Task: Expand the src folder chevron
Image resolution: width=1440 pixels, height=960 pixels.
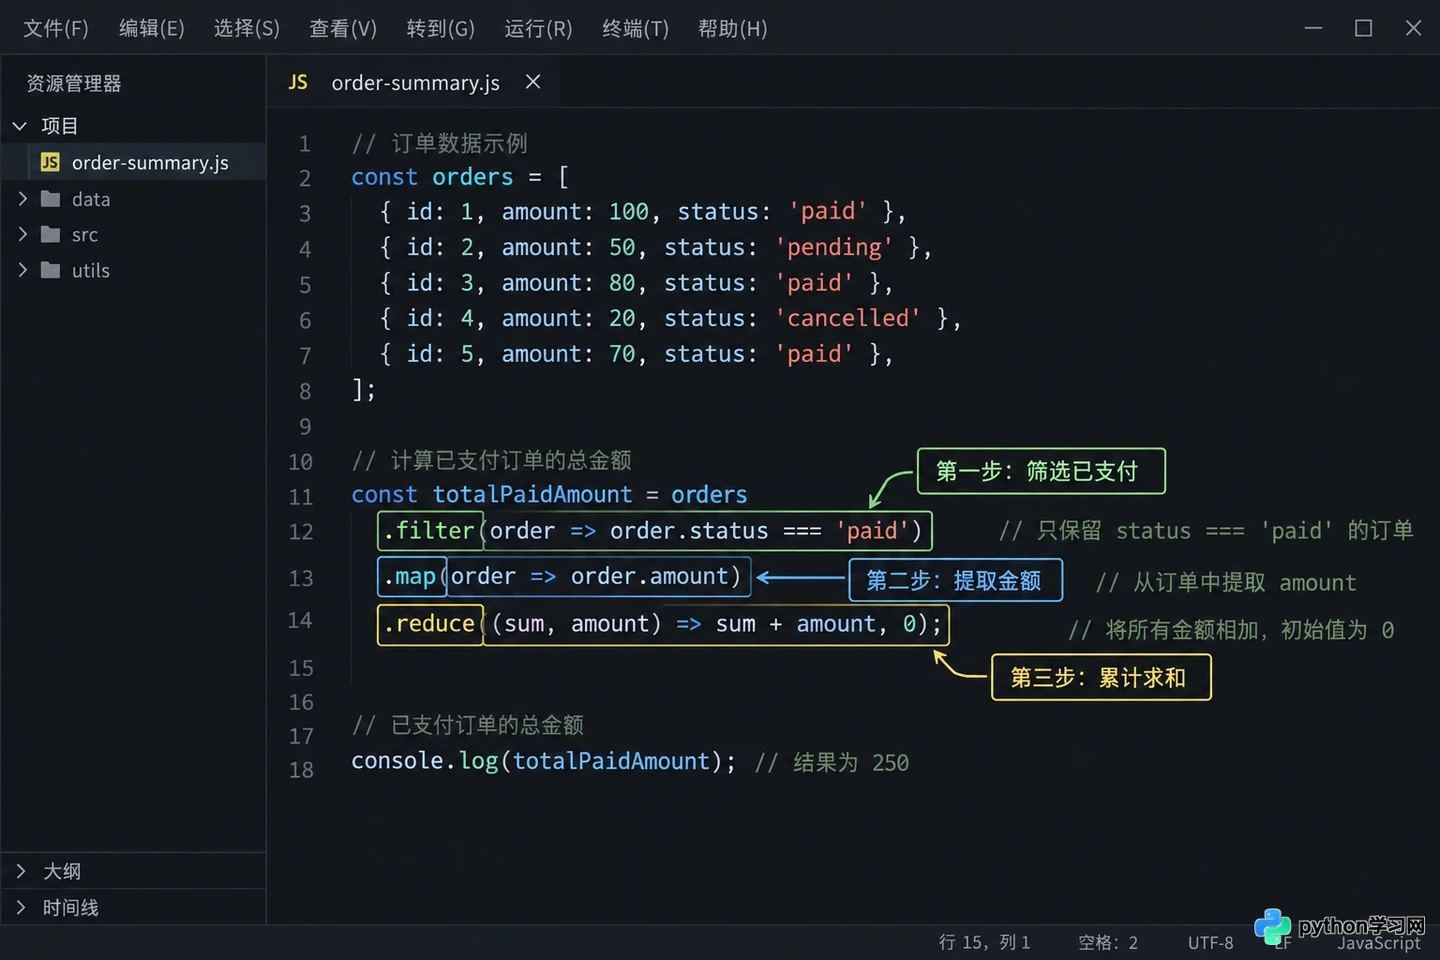Action: [22, 234]
